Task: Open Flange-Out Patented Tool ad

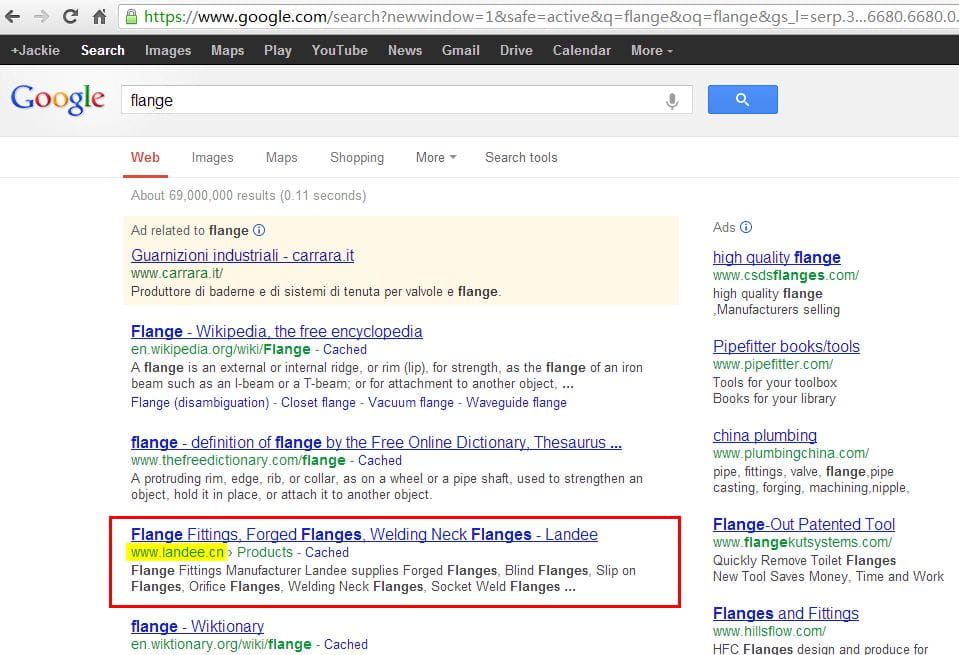Action: [804, 524]
